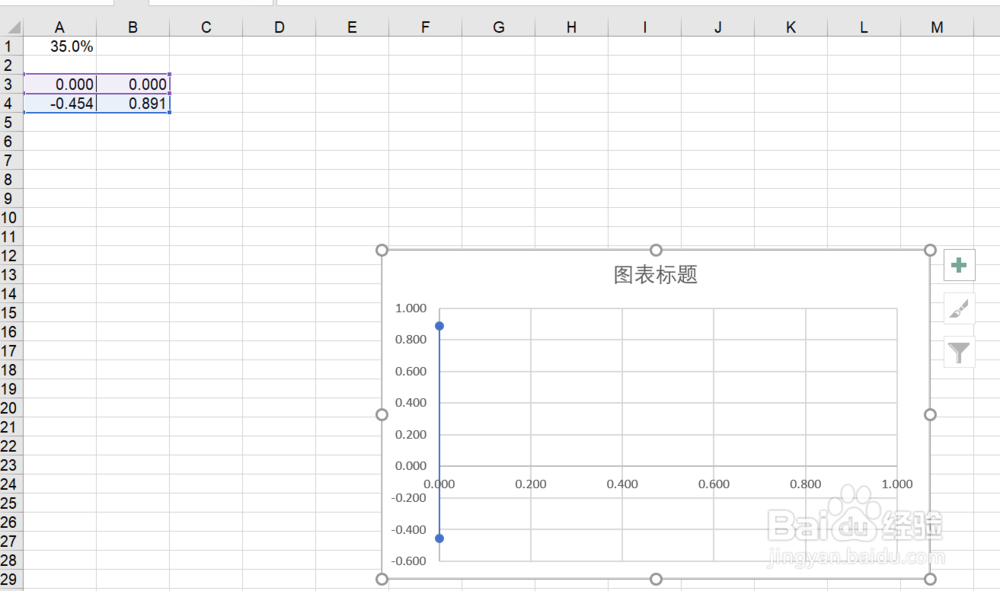The height and width of the screenshot is (591, 1000).
Task: Select the blue data series line
Action: 439,430
